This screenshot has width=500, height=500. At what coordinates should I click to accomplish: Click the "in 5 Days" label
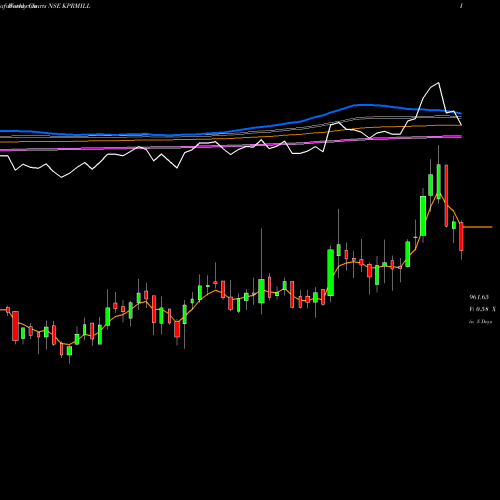480,322
